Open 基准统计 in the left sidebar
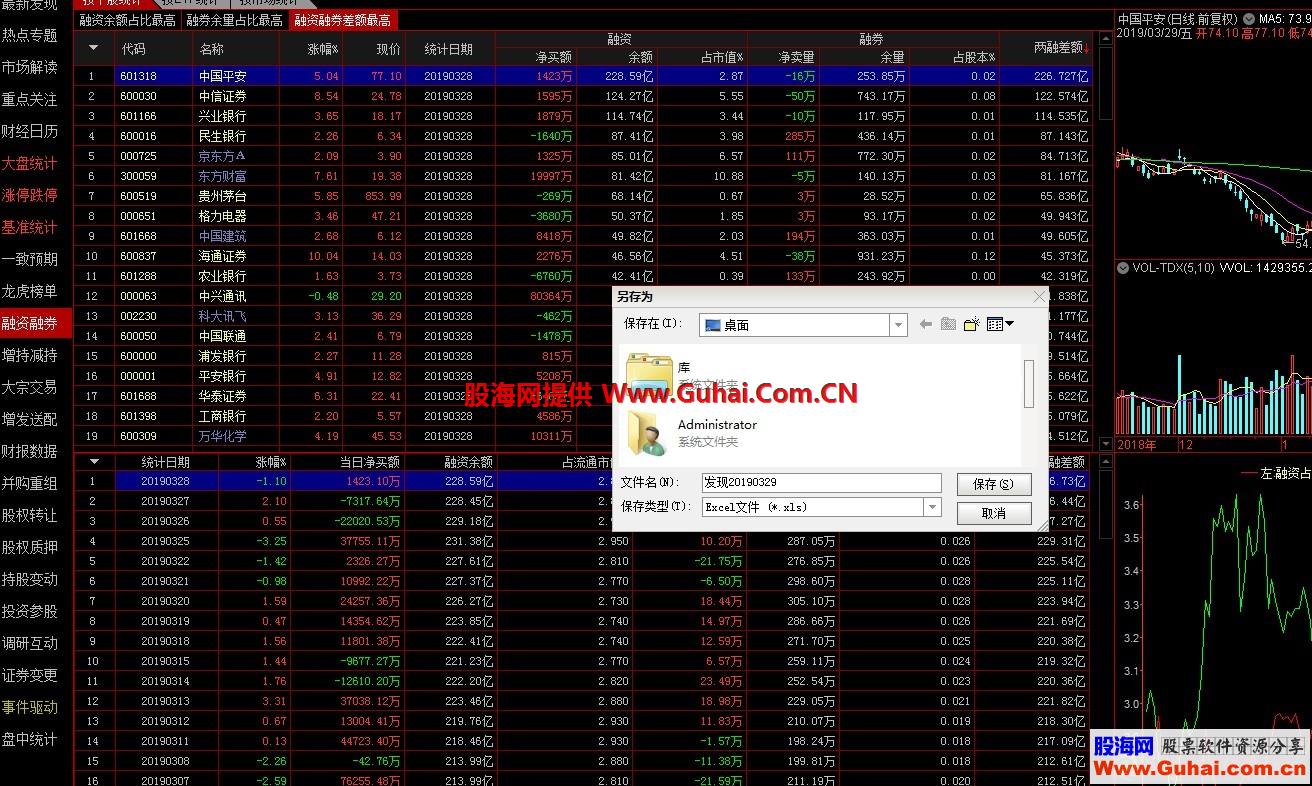Screen dimensions: 1312x786 point(30,227)
